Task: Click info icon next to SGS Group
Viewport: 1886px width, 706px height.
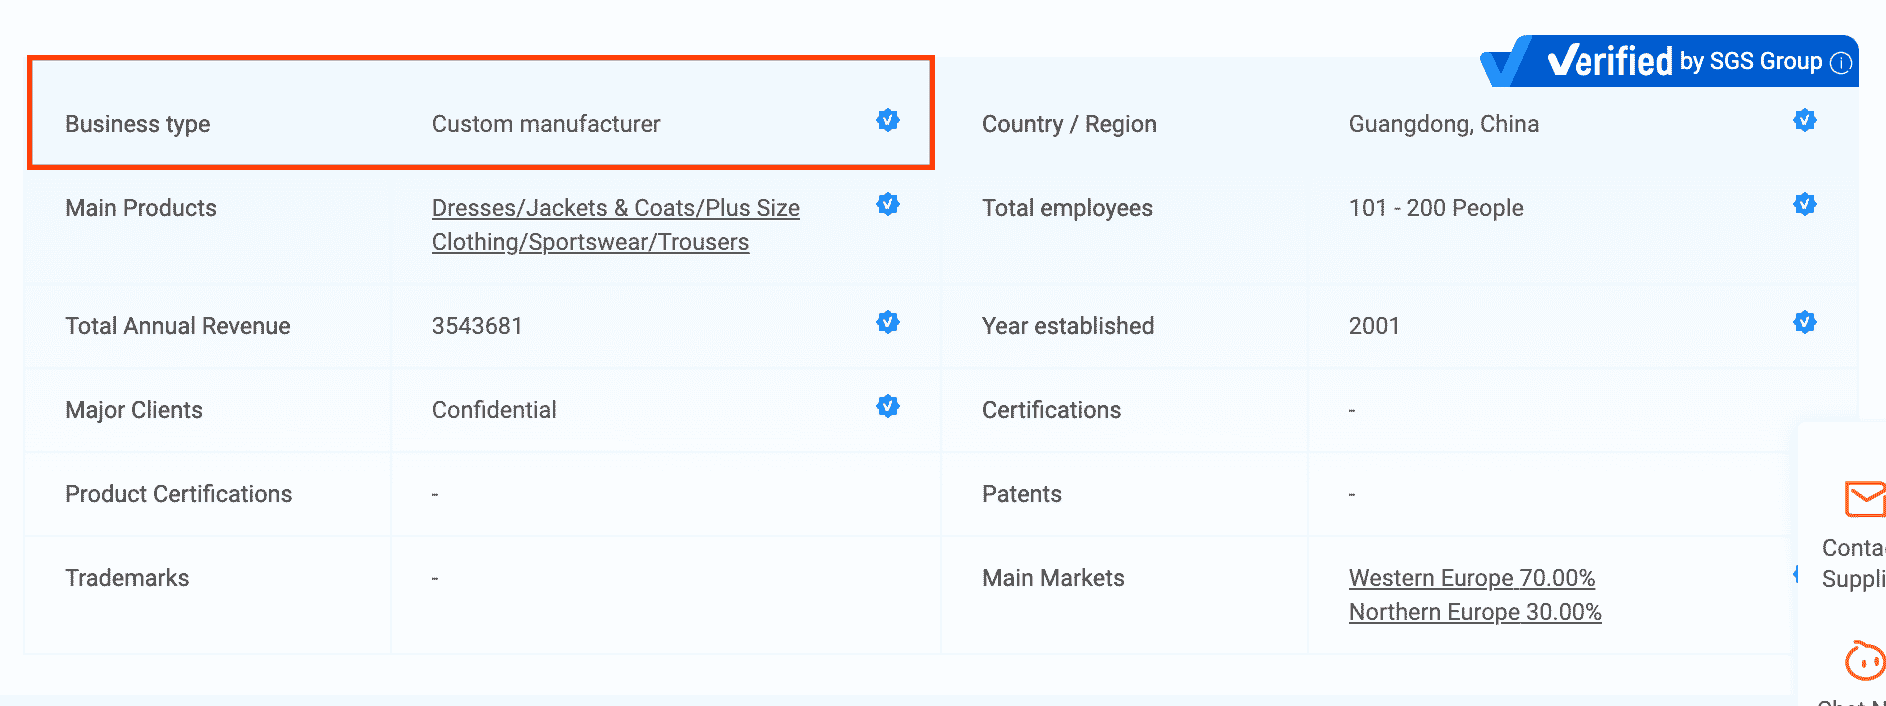Action: [1841, 63]
